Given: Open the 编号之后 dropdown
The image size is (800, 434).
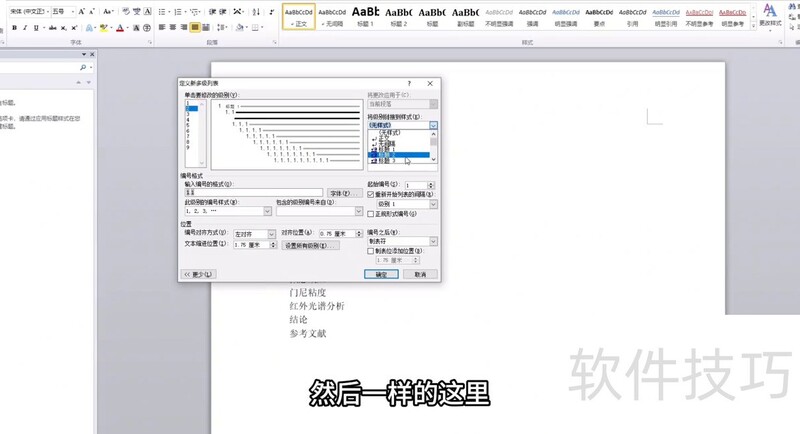Looking at the screenshot, I should (433, 241).
